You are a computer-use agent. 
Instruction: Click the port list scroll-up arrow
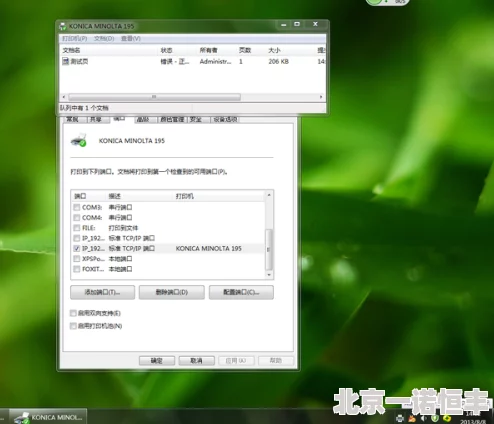[269, 195]
